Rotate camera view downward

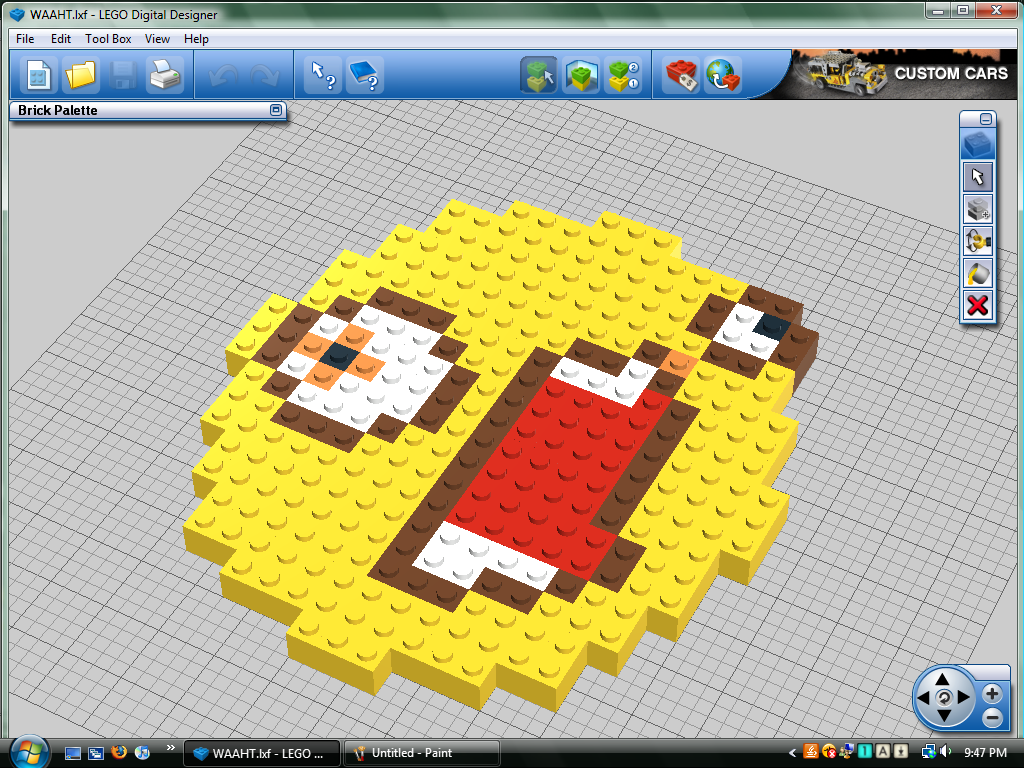(942, 716)
